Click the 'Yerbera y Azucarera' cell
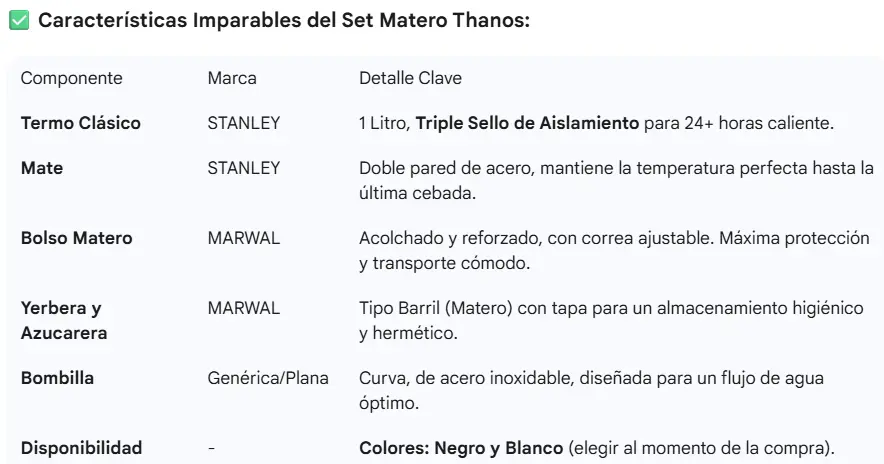The height and width of the screenshot is (464, 884). click(62, 320)
